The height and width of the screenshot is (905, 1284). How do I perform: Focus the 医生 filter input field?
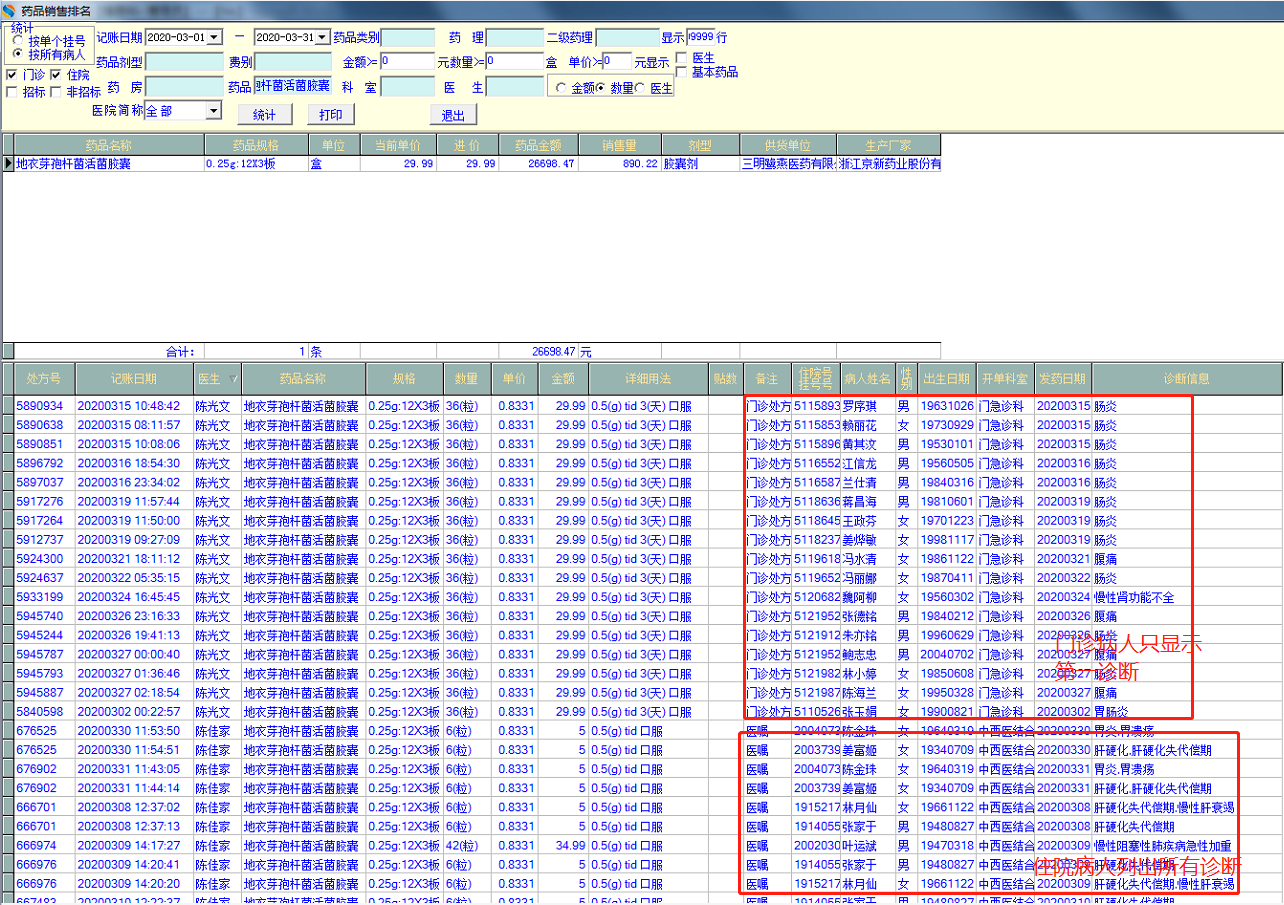tap(515, 87)
